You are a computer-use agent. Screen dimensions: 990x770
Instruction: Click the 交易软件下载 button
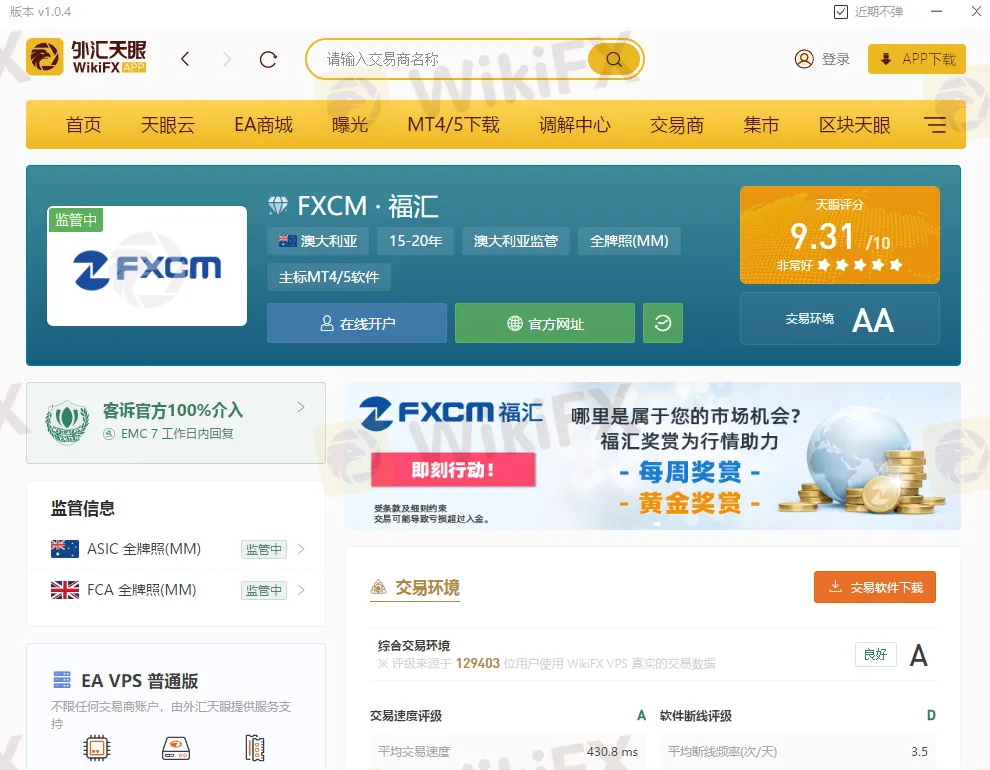click(875, 587)
